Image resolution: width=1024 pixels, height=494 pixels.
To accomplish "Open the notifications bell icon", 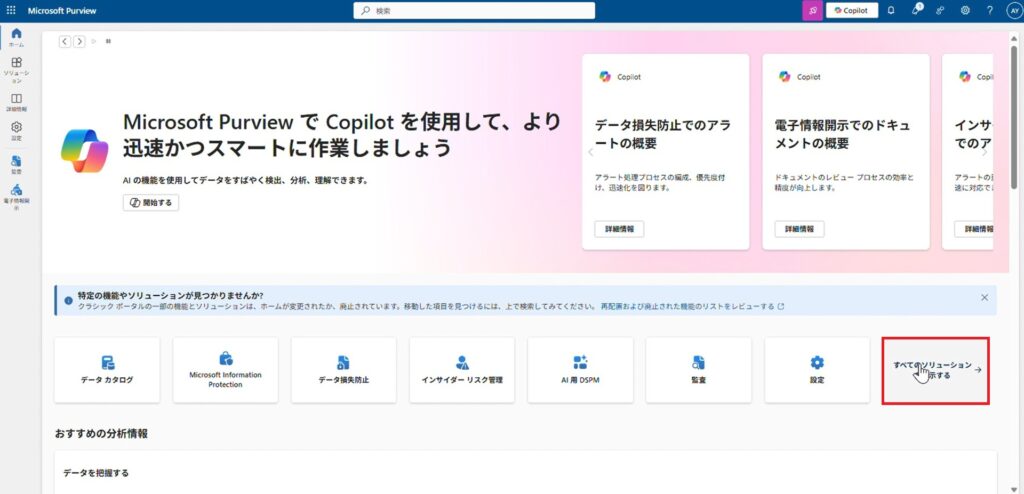I will [891, 10].
